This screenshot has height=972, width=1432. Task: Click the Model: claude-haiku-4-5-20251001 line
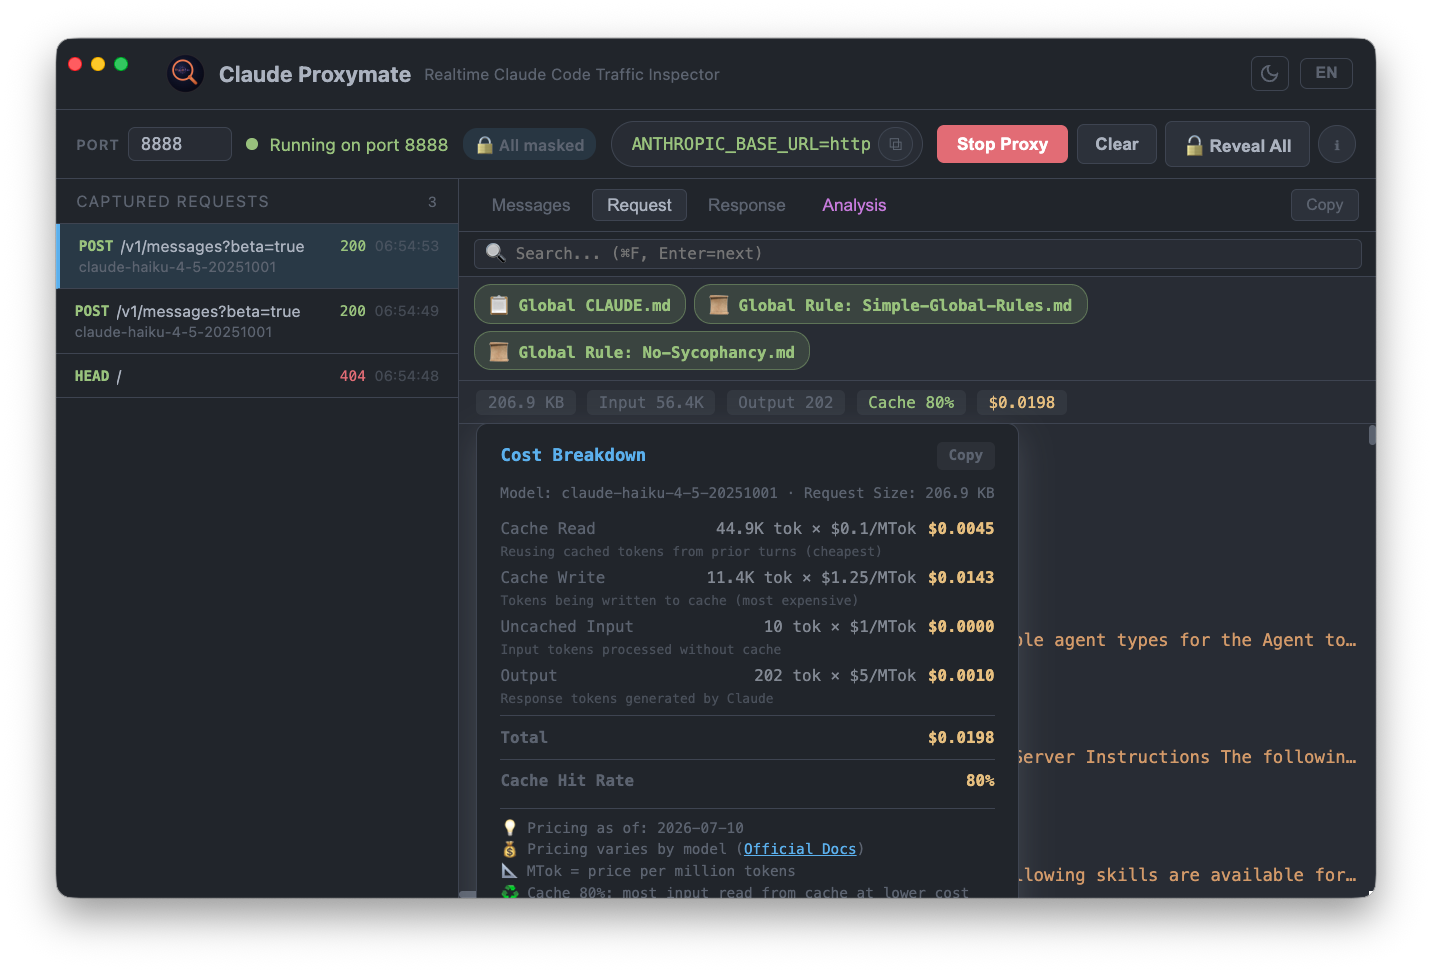[x=639, y=493]
